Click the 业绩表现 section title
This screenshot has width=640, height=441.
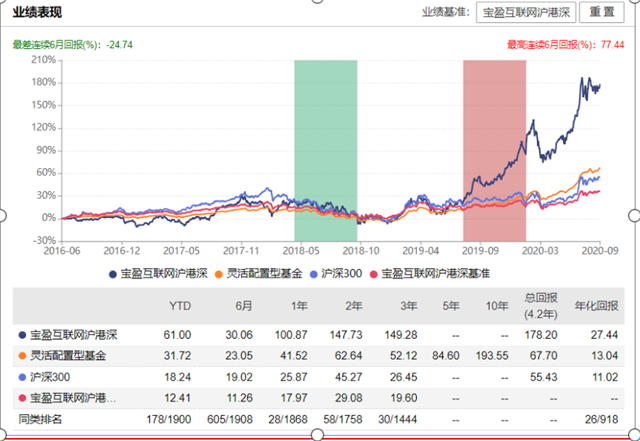[37, 12]
